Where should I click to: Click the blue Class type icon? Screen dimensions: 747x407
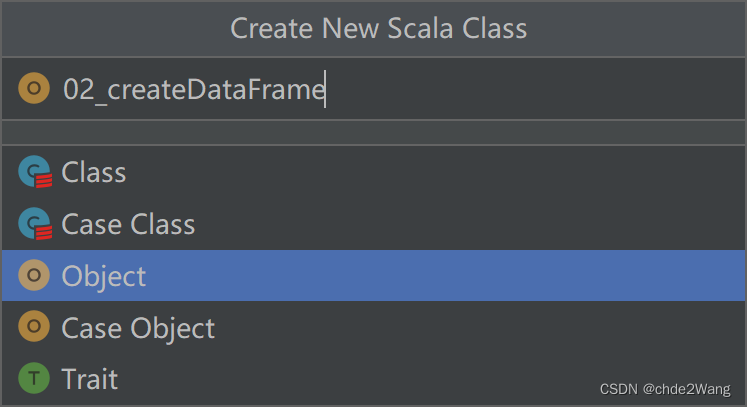click(x=34, y=172)
